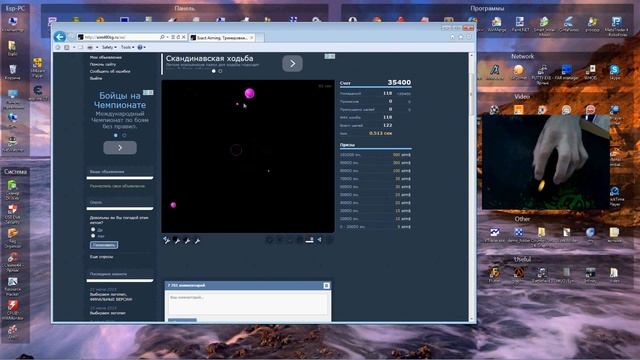Expand the Tools menu in command bar

(x=127, y=47)
